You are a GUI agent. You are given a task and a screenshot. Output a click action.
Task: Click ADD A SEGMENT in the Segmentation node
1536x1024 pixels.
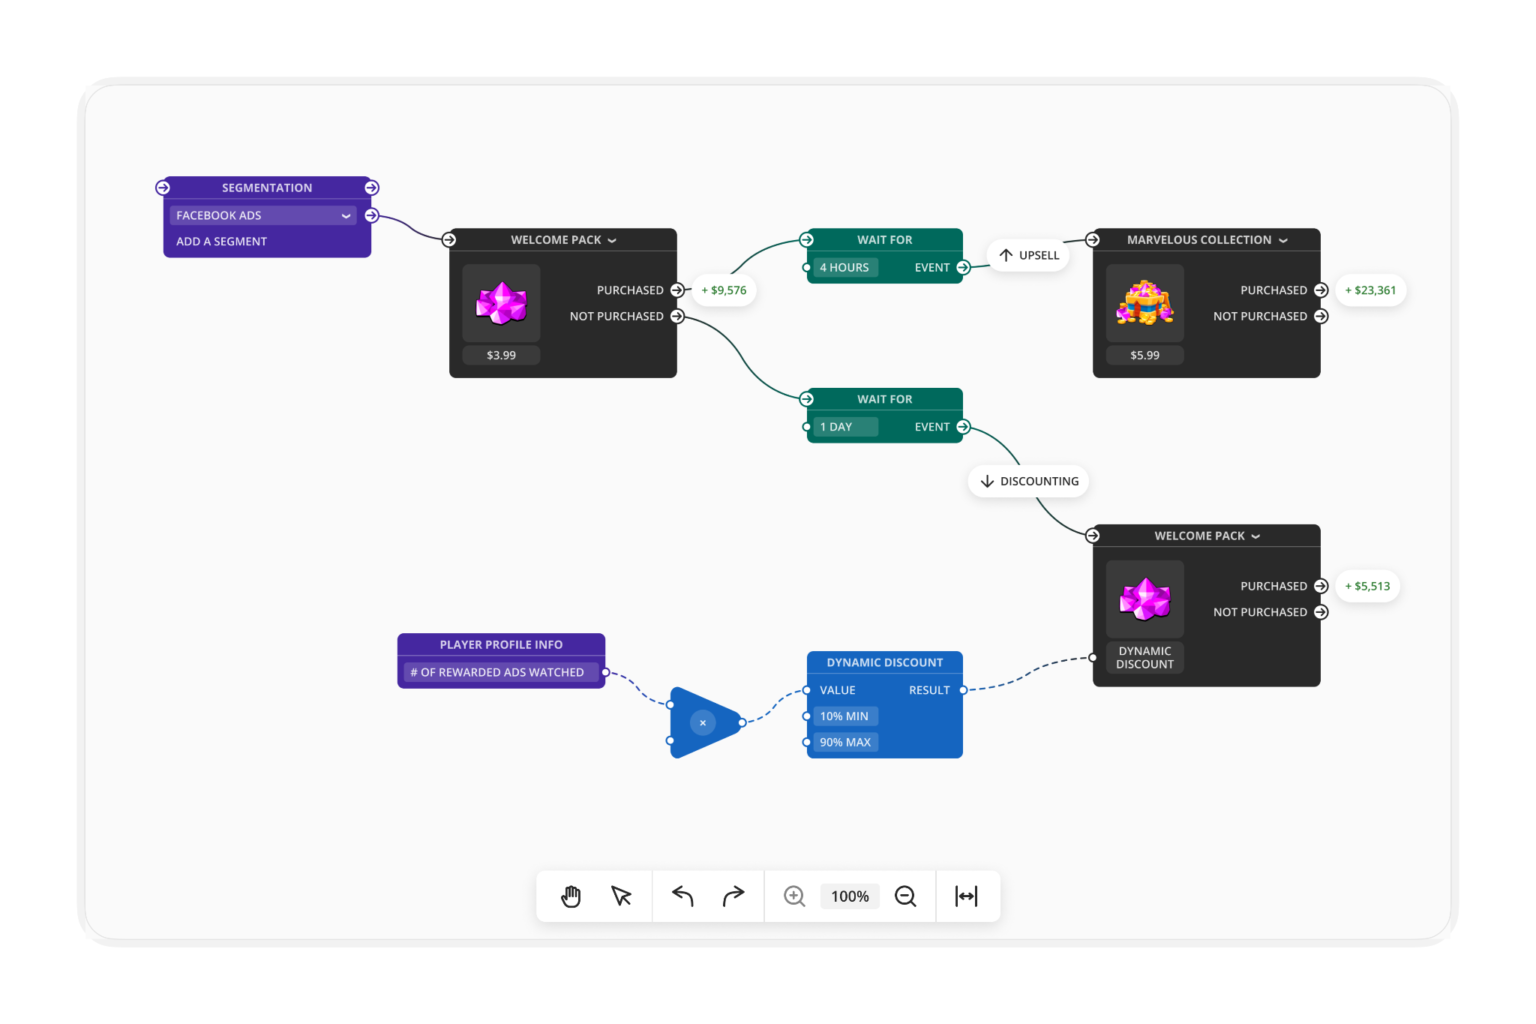[221, 241]
